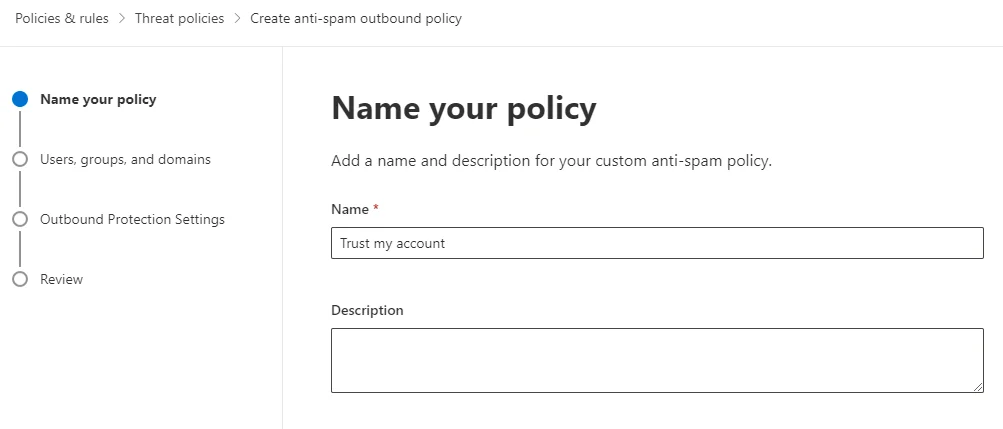This screenshot has width=1003, height=429.
Task: Click inside the empty Description text area
Action: [657, 360]
